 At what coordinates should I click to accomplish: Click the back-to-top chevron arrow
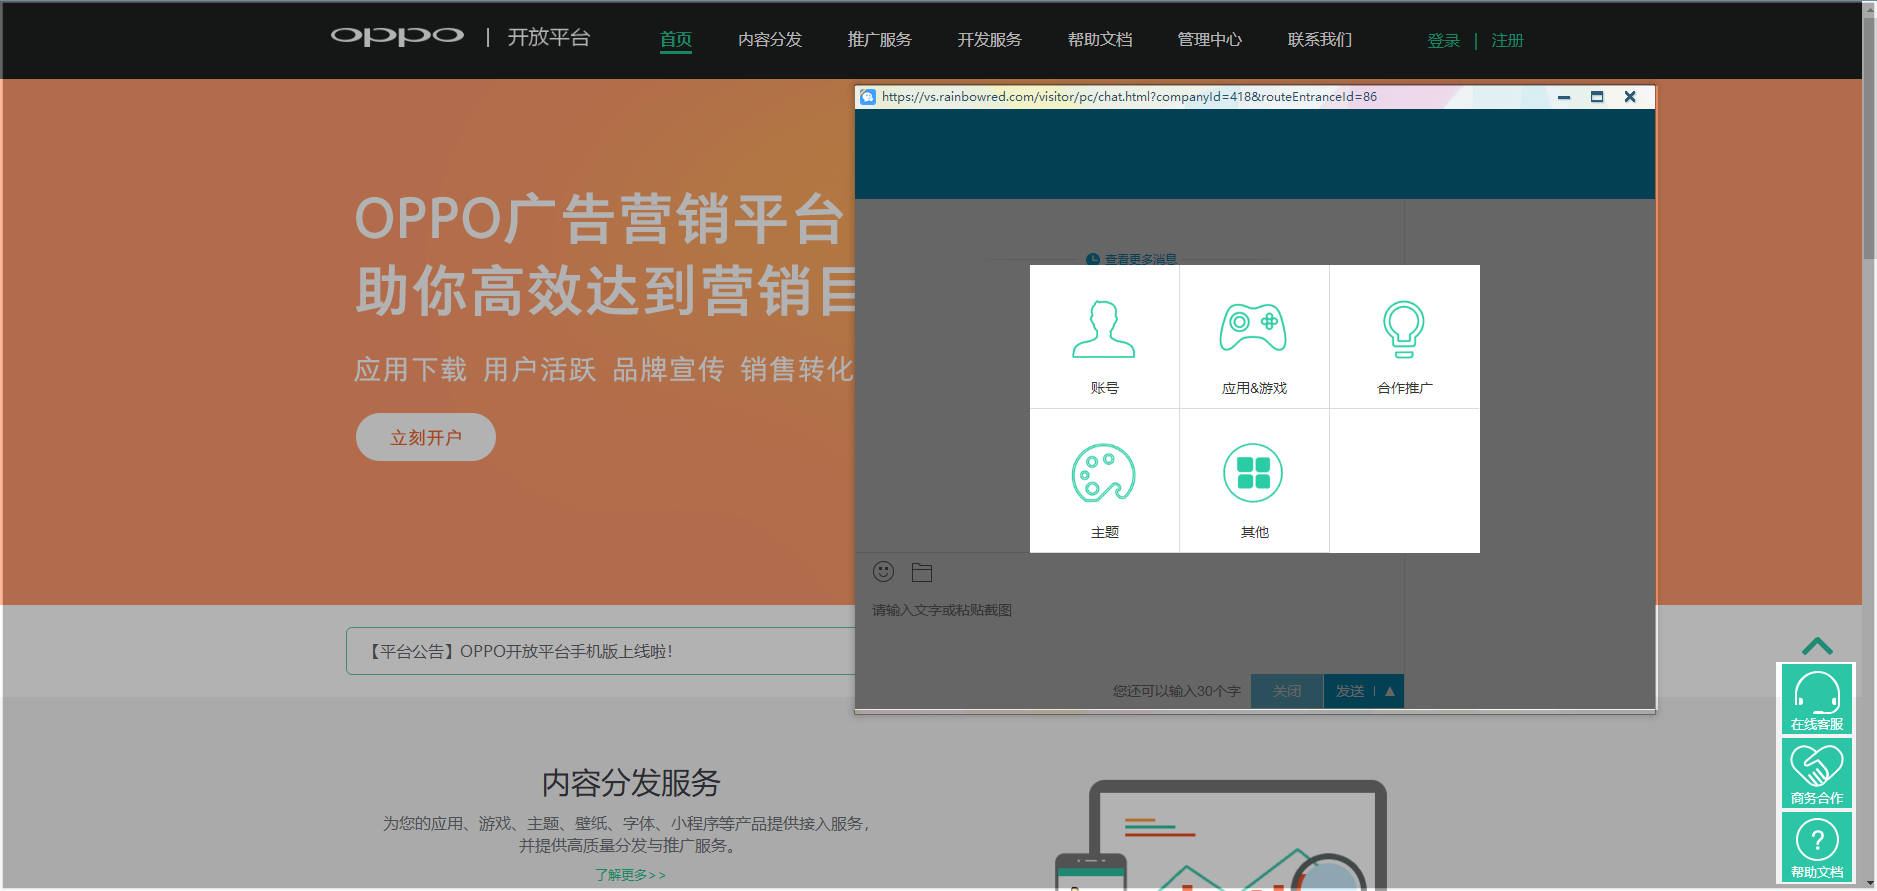pyautogui.click(x=1817, y=646)
